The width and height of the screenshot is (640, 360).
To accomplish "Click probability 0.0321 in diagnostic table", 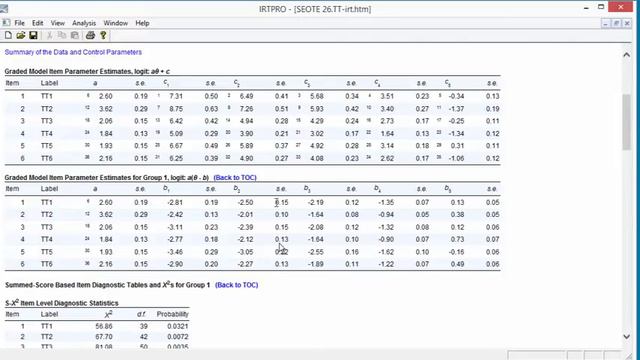I will (x=178, y=327).
